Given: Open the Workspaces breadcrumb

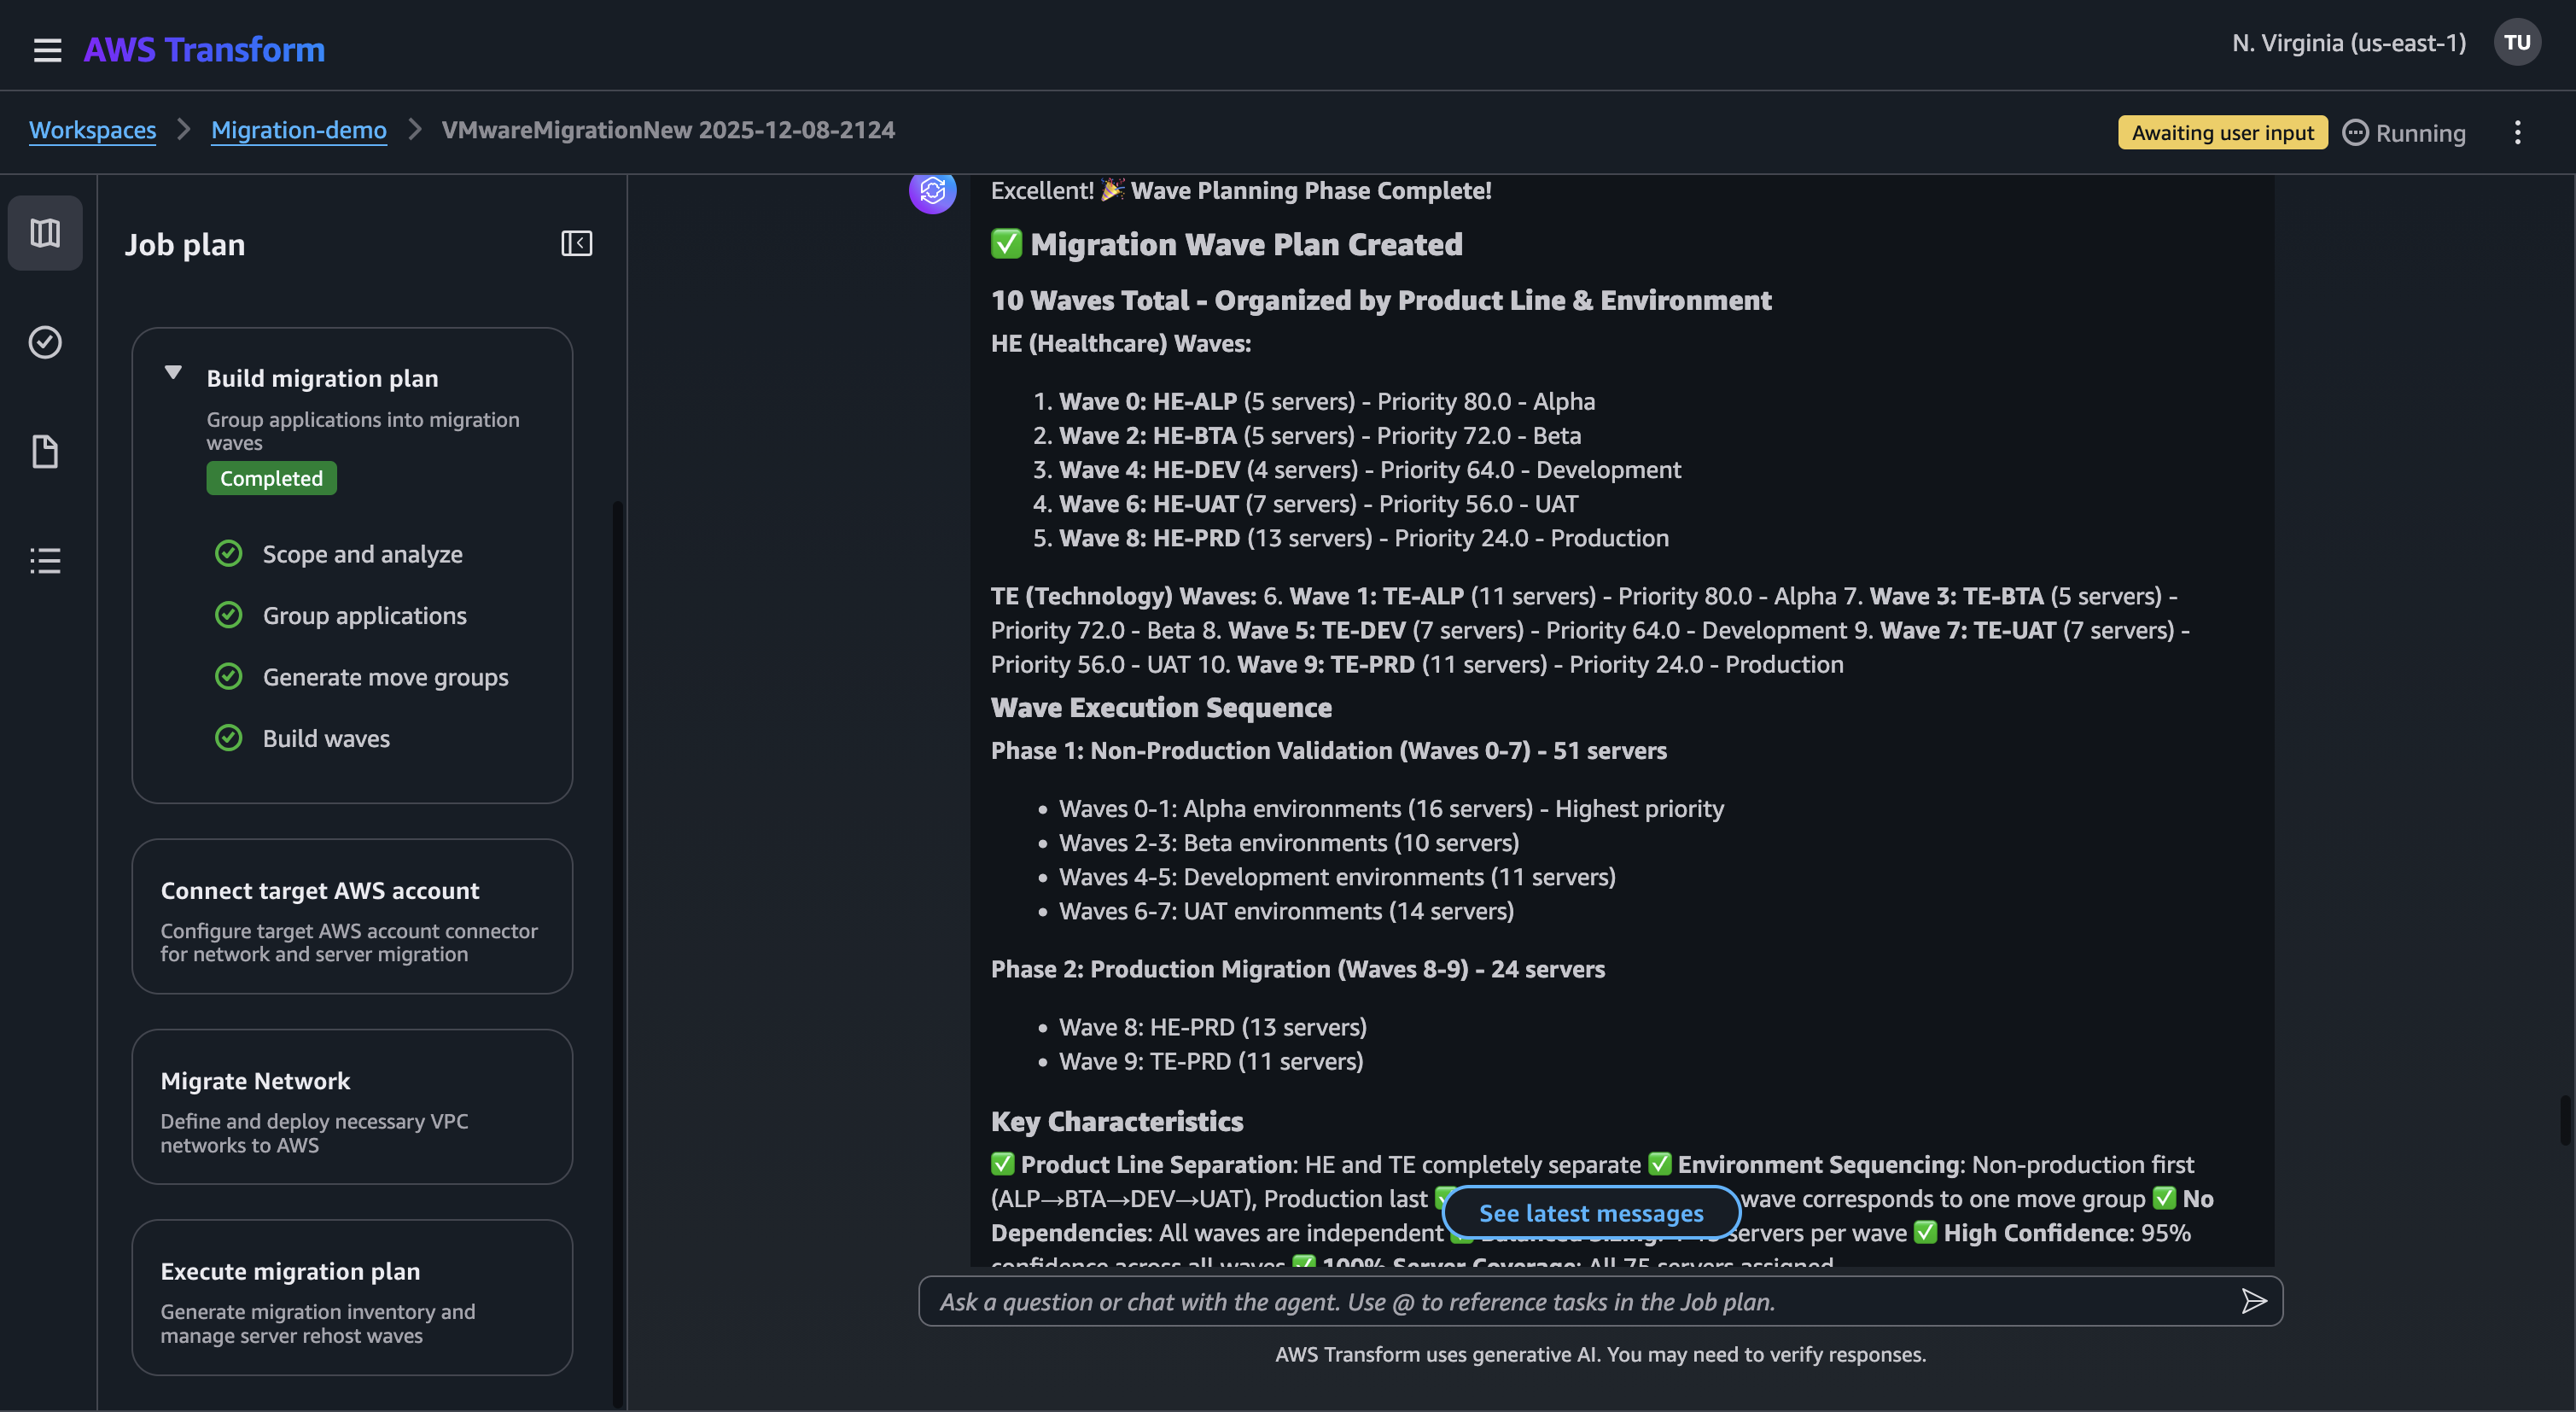Looking at the screenshot, I should click(x=92, y=130).
